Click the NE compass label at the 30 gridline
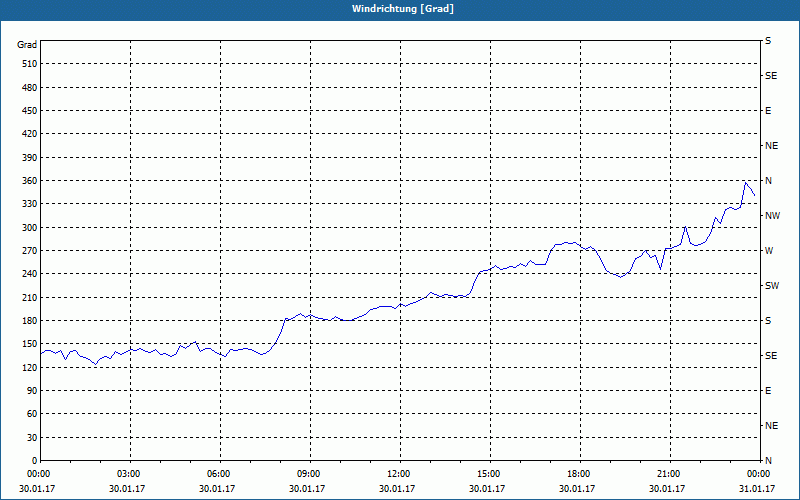The height and width of the screenshot is (500, 800). point(771,426)
